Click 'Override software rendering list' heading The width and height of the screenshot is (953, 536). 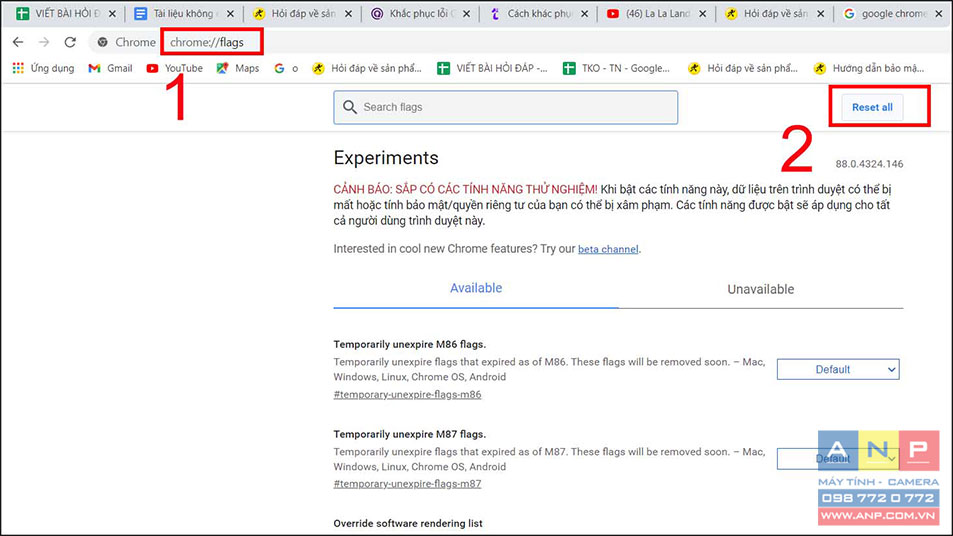coord(408,523)
